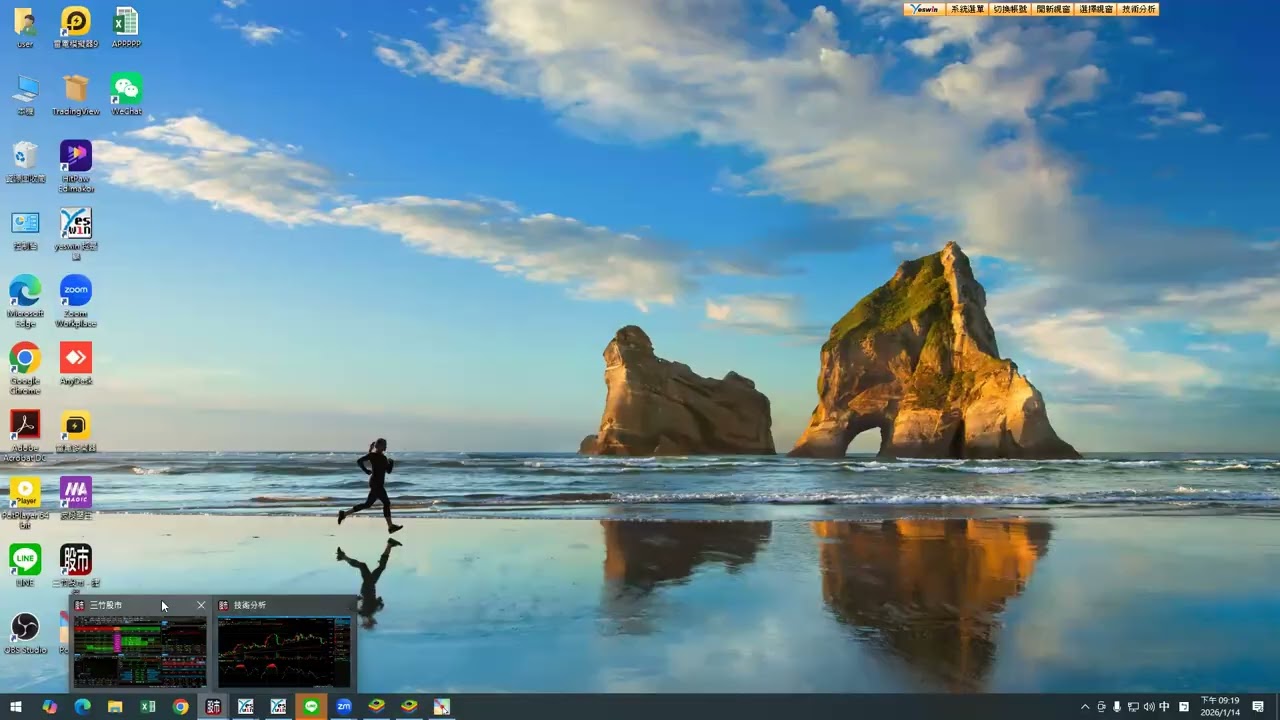The height and width of the screenshot is (720, 1280).
Task: Open the Windows Start menu
Action: pyautogui.click(x=16, y=707)
